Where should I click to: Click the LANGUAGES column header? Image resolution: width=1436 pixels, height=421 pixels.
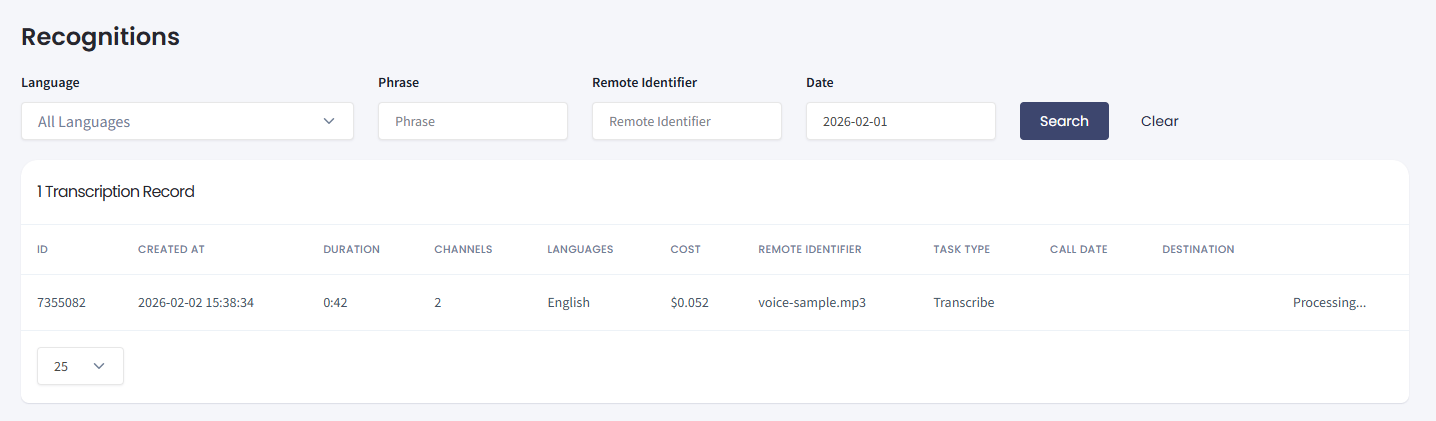580,249
